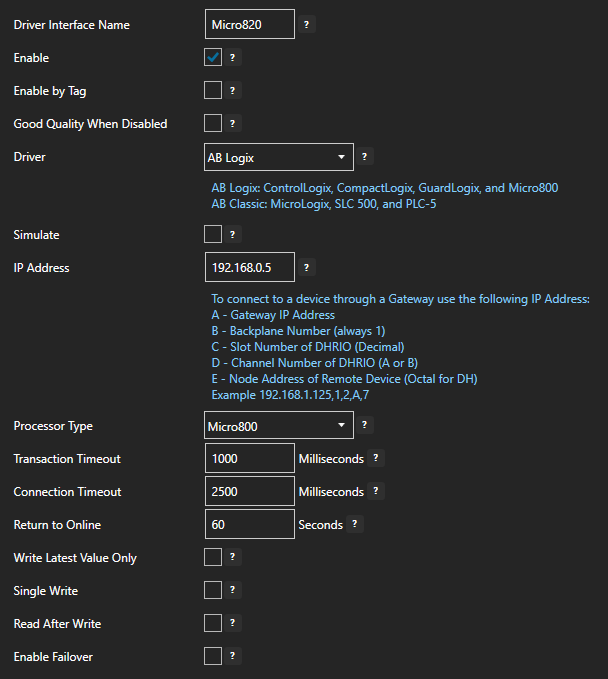Click the AB Logix description line

click(x=385, y=188)
